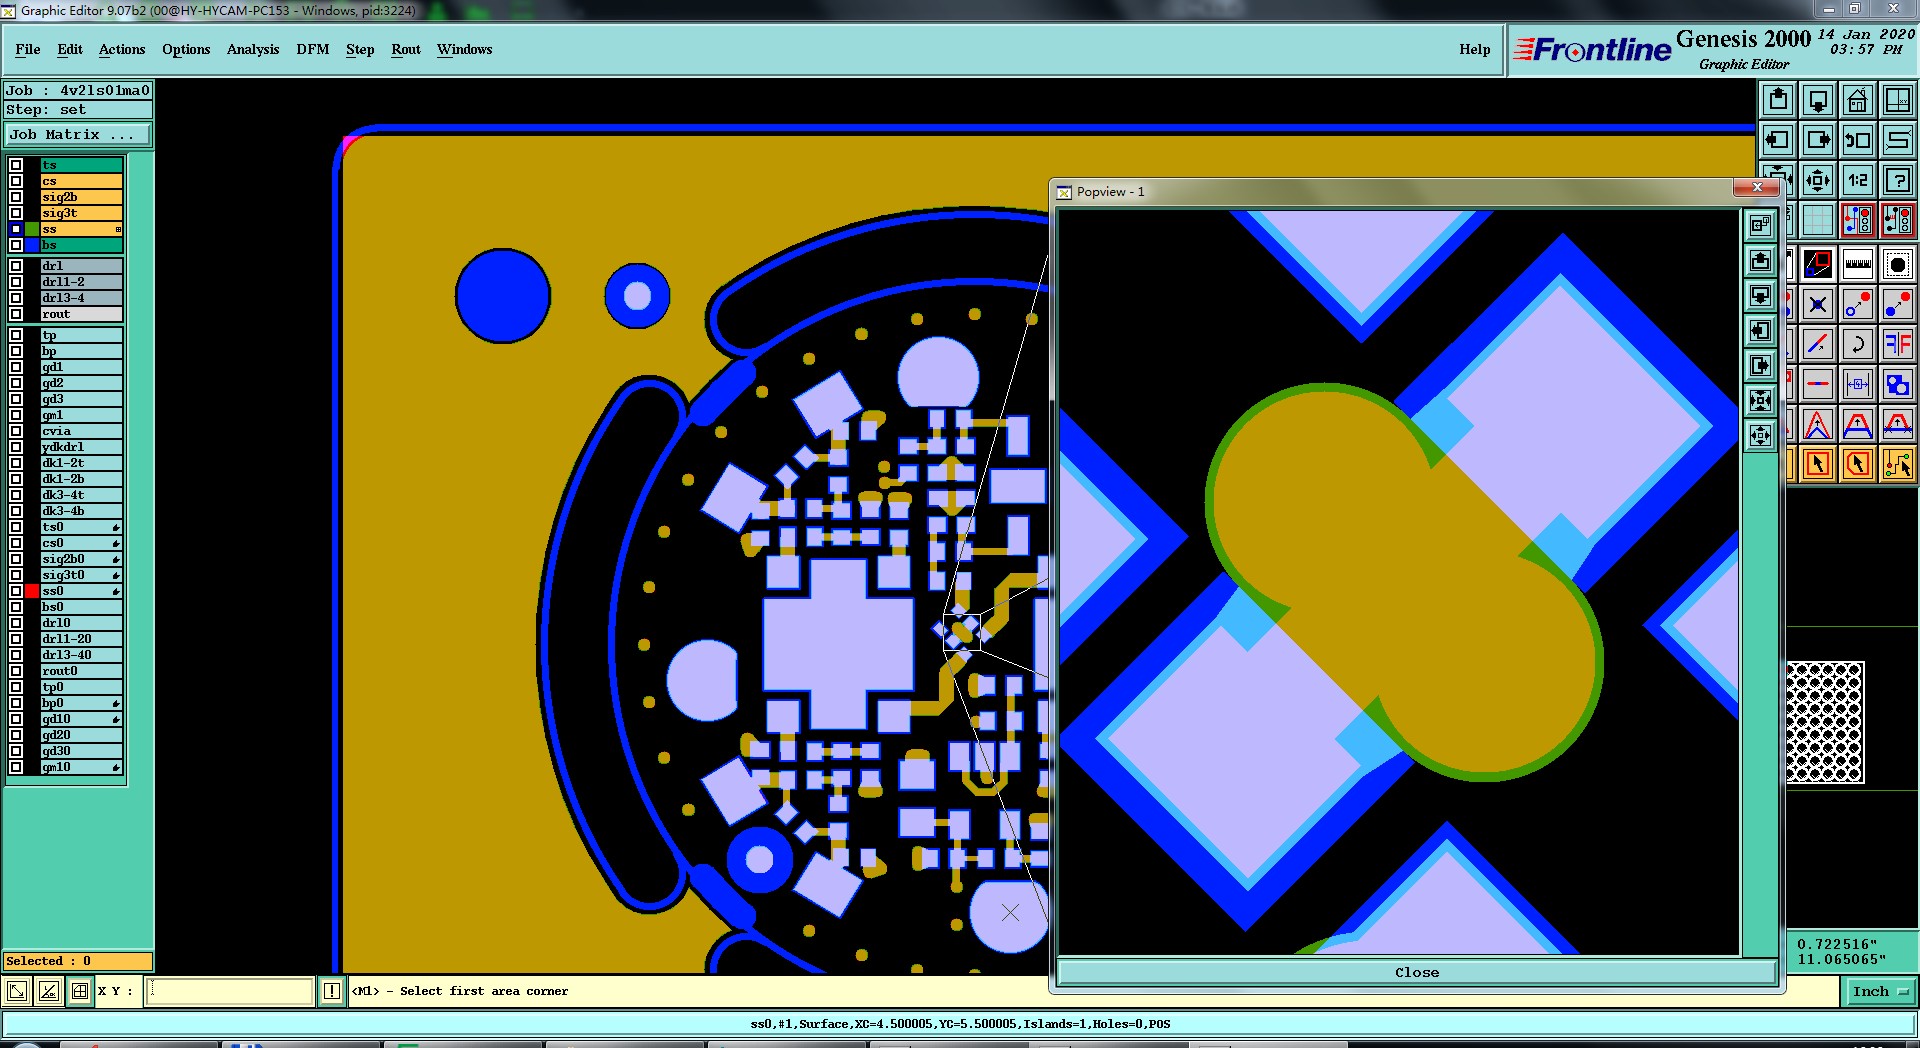Click the red ss0 layer color swatch
The width and height of the screenshot is (1920, 1048).
point(32,591)
